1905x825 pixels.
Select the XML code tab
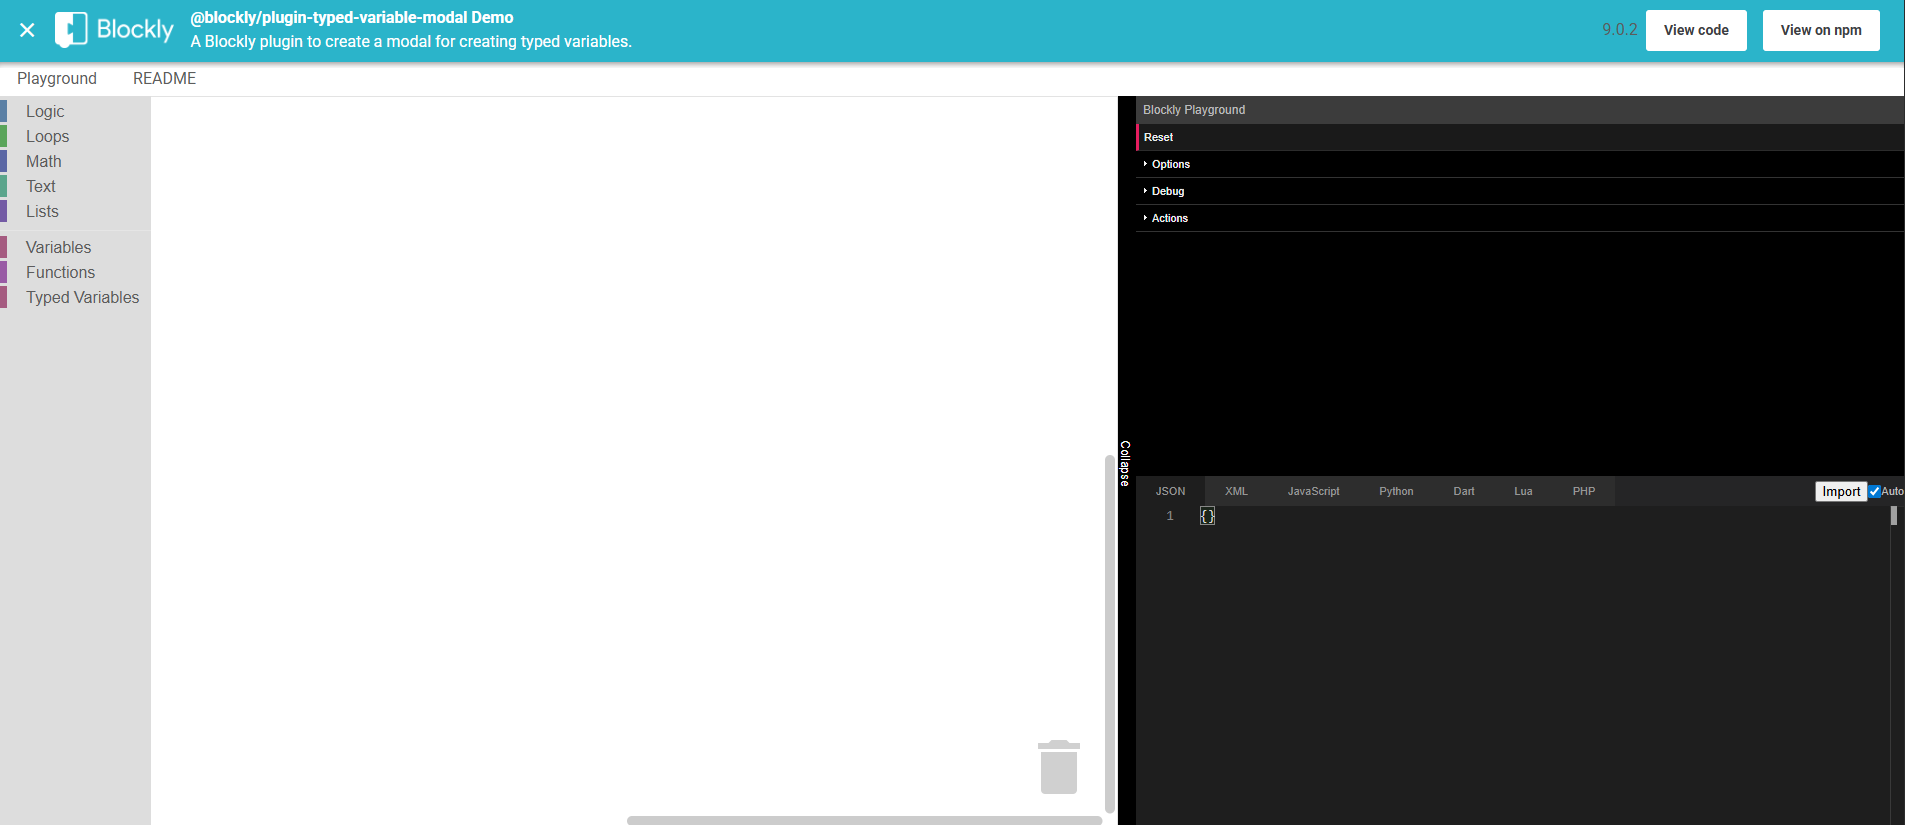pos(1236,491)
